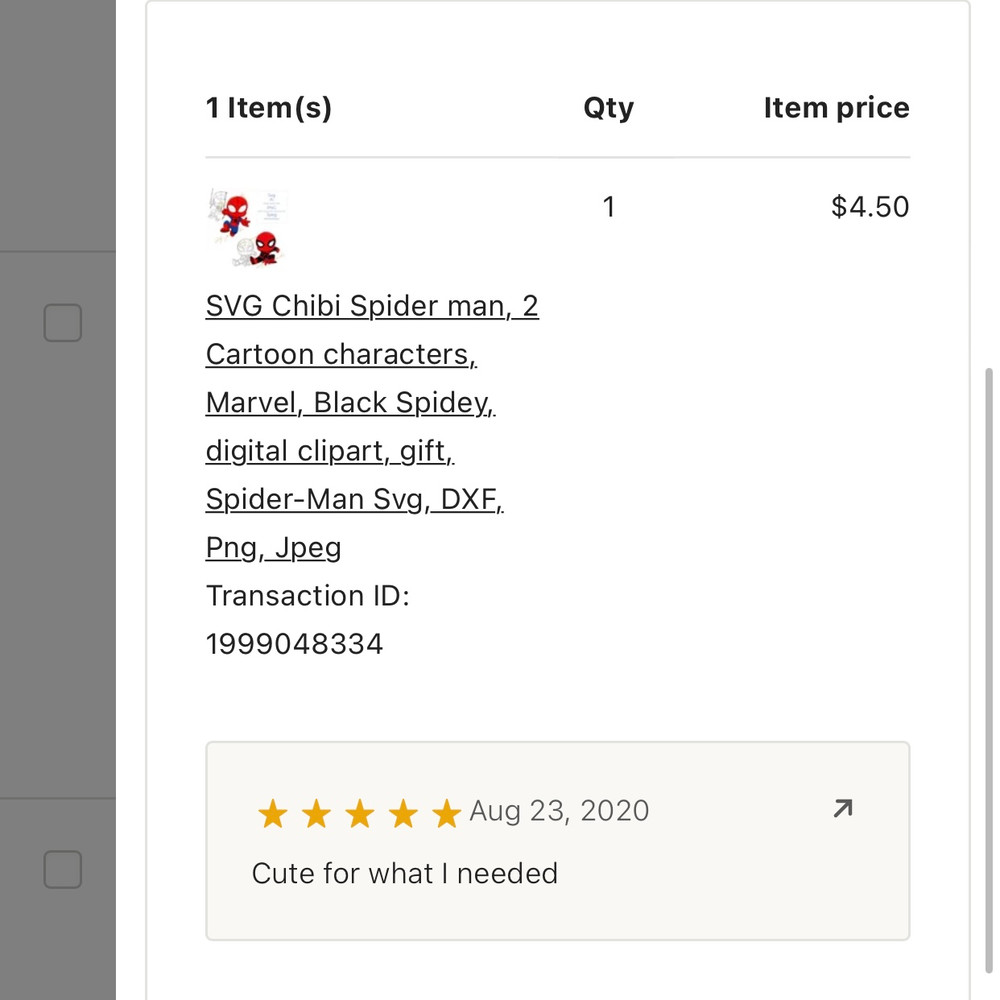Click transaction ID number 1999048334
The image size is (1000, 1000).
294,644
